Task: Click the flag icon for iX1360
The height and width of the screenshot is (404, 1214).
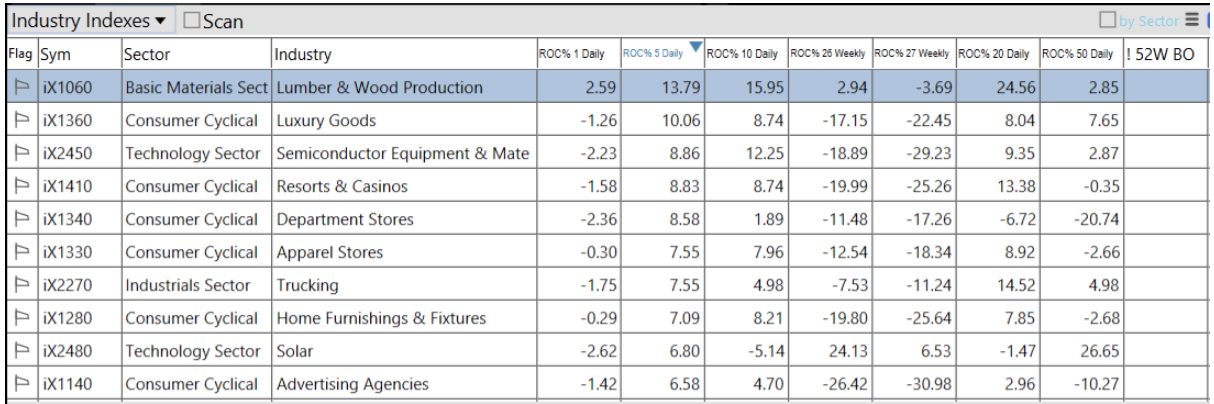Action: (21, 121)
